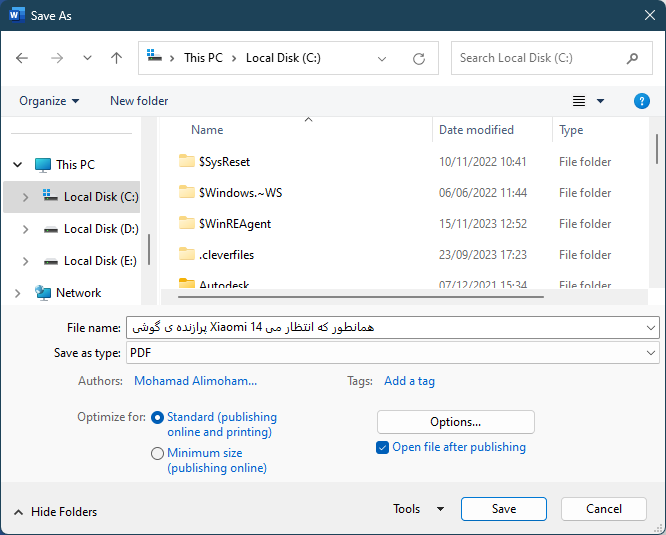Go back with the left arrow icon
This screenshot has width=666, height=535.
pyautogui.click(x=22, y=58)
